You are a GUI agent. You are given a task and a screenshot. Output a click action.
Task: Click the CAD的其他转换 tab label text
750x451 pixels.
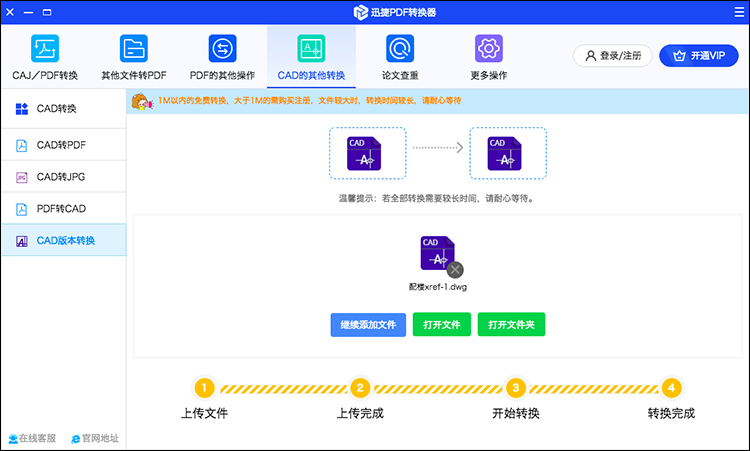(x=311, y=76)
